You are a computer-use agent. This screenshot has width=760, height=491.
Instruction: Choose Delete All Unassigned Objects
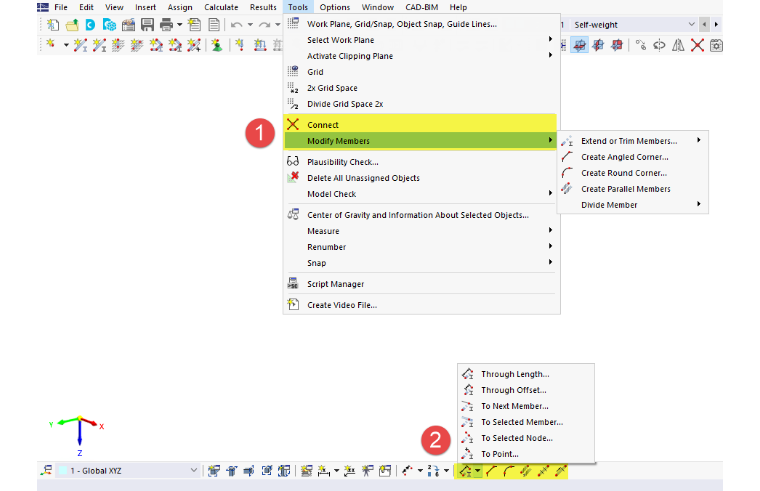pos(421,178)
